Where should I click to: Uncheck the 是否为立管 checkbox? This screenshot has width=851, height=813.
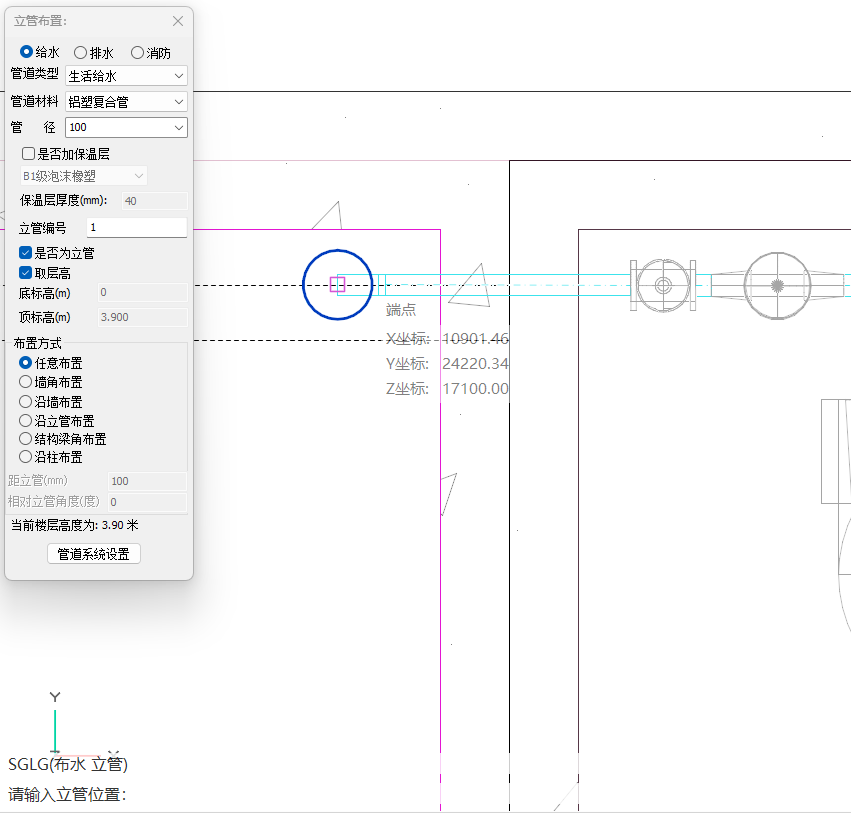point(27,254)
